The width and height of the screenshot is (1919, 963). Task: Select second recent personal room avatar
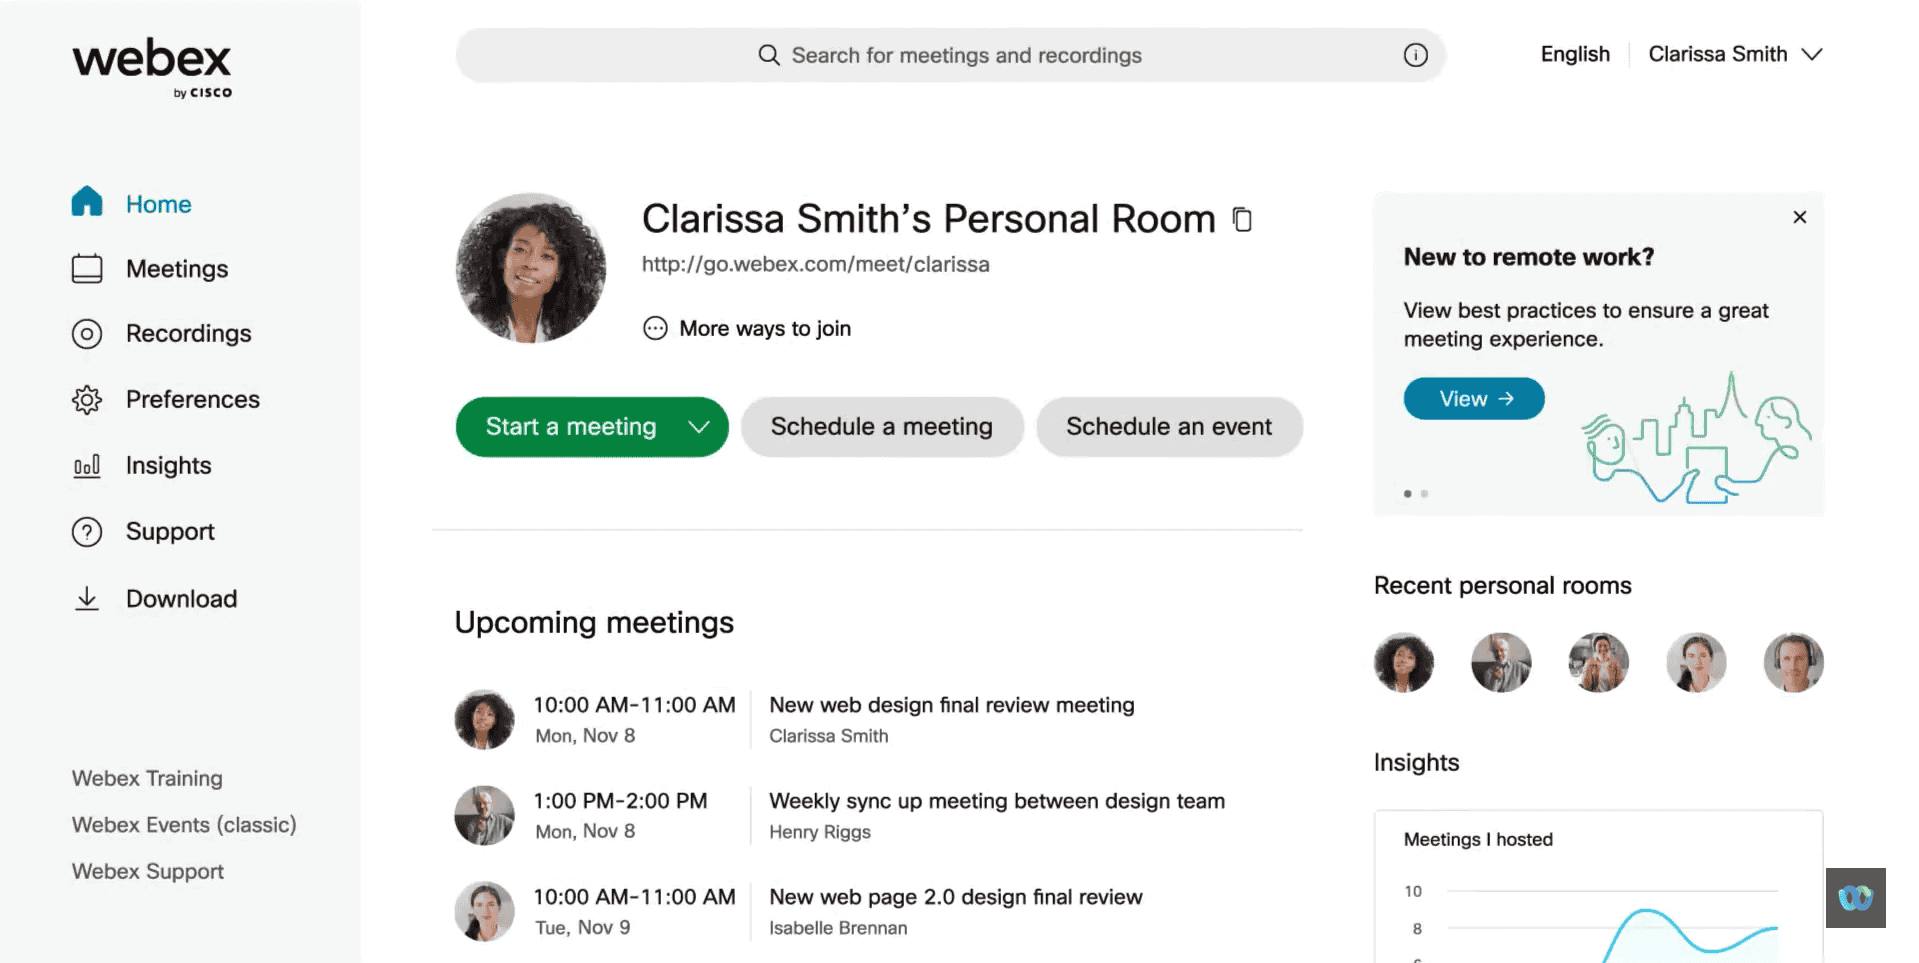(x=1501, y=662)
